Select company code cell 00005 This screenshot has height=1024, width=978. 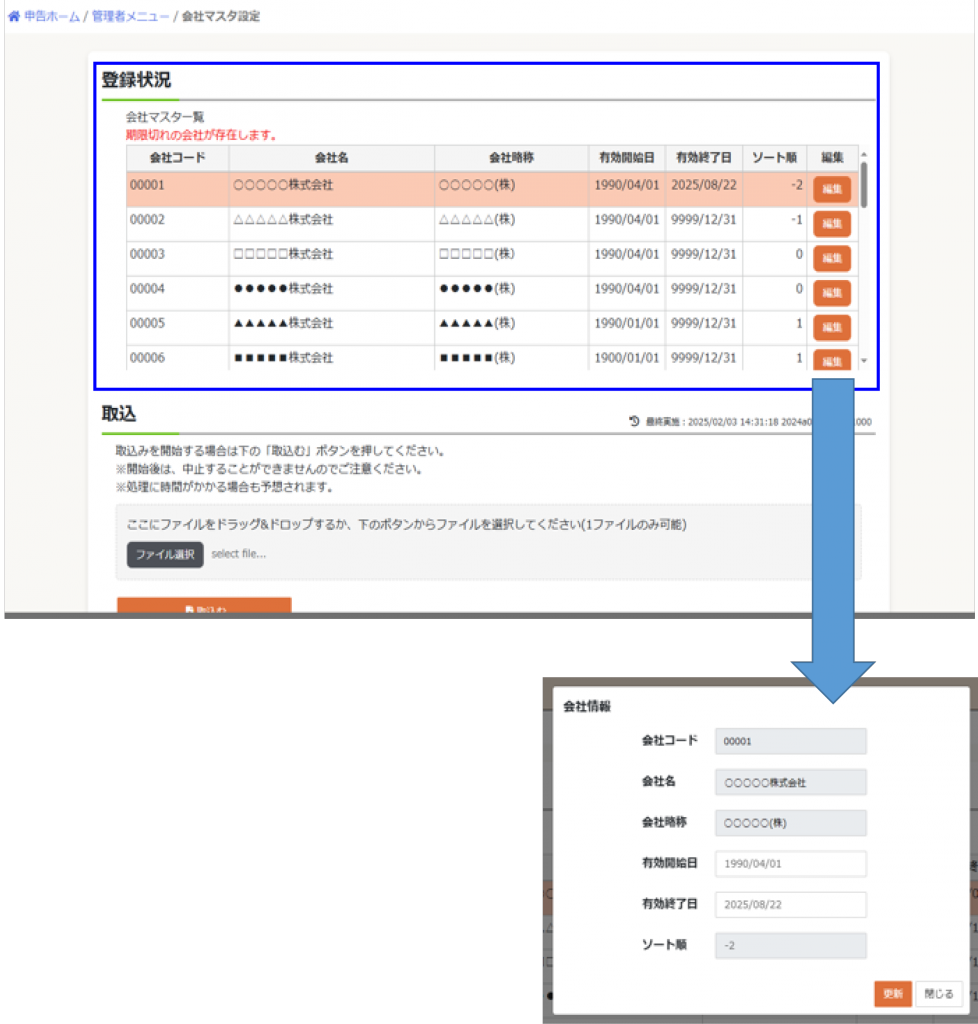178,328
